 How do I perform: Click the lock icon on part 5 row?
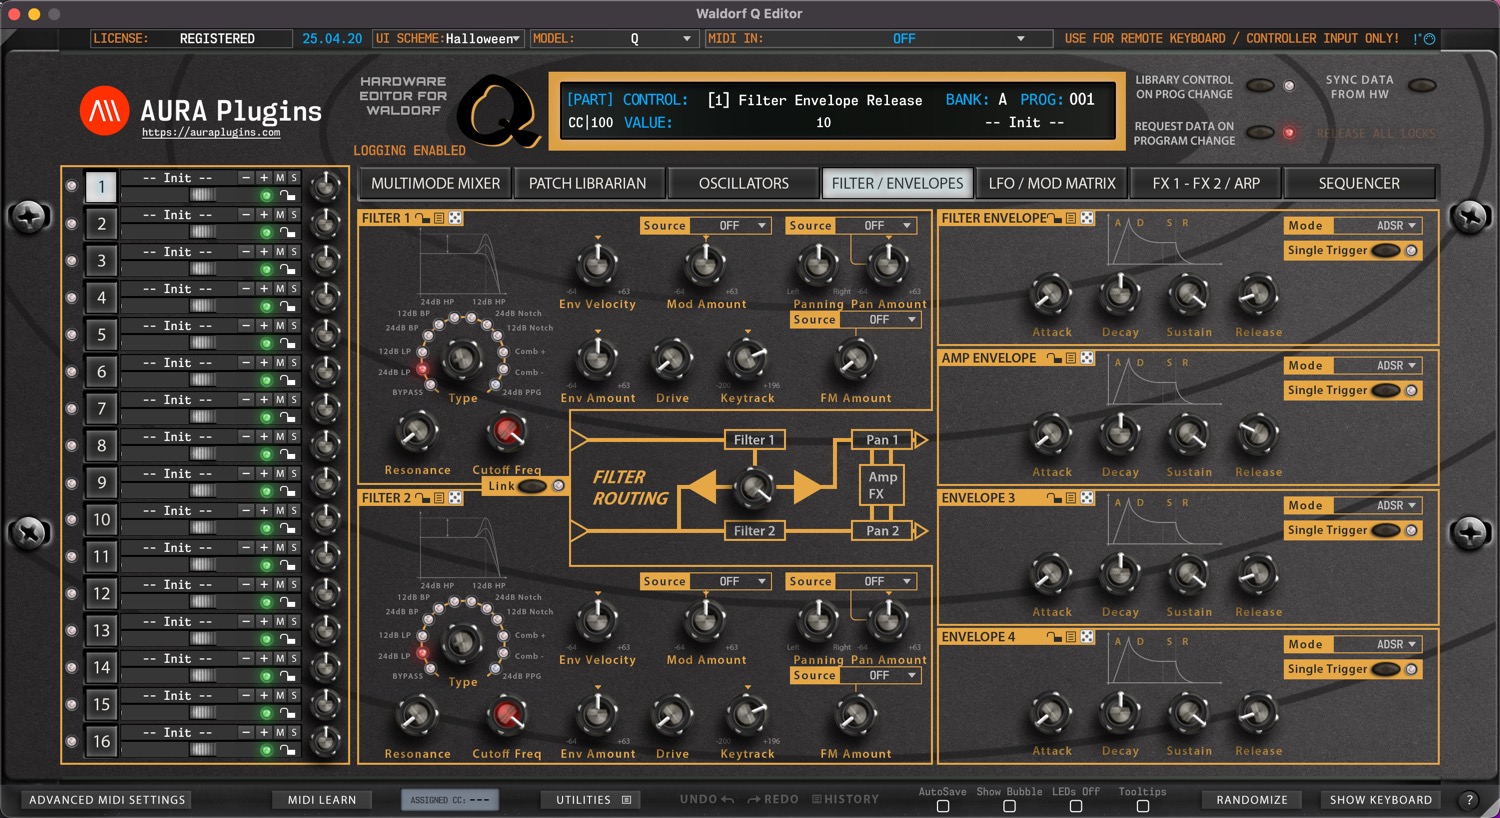pos(288,343)
